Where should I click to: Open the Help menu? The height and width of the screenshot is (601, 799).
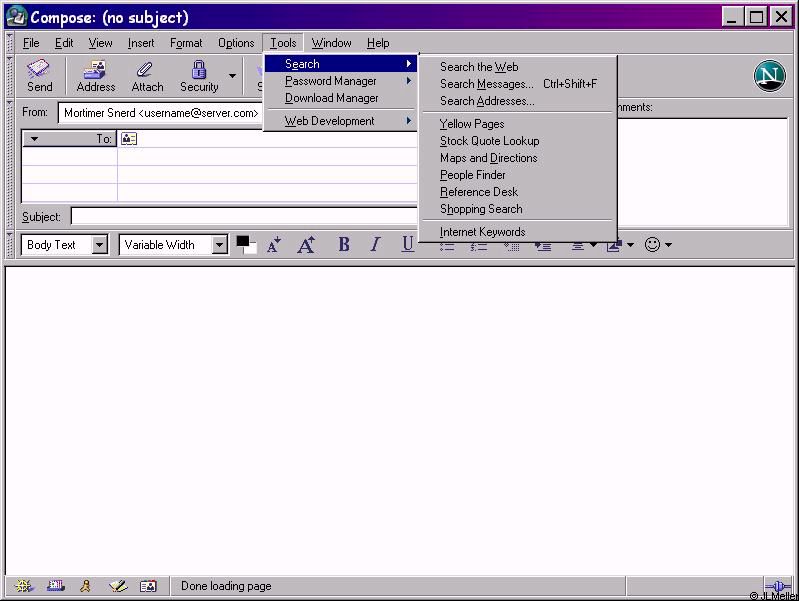(378, 43)
